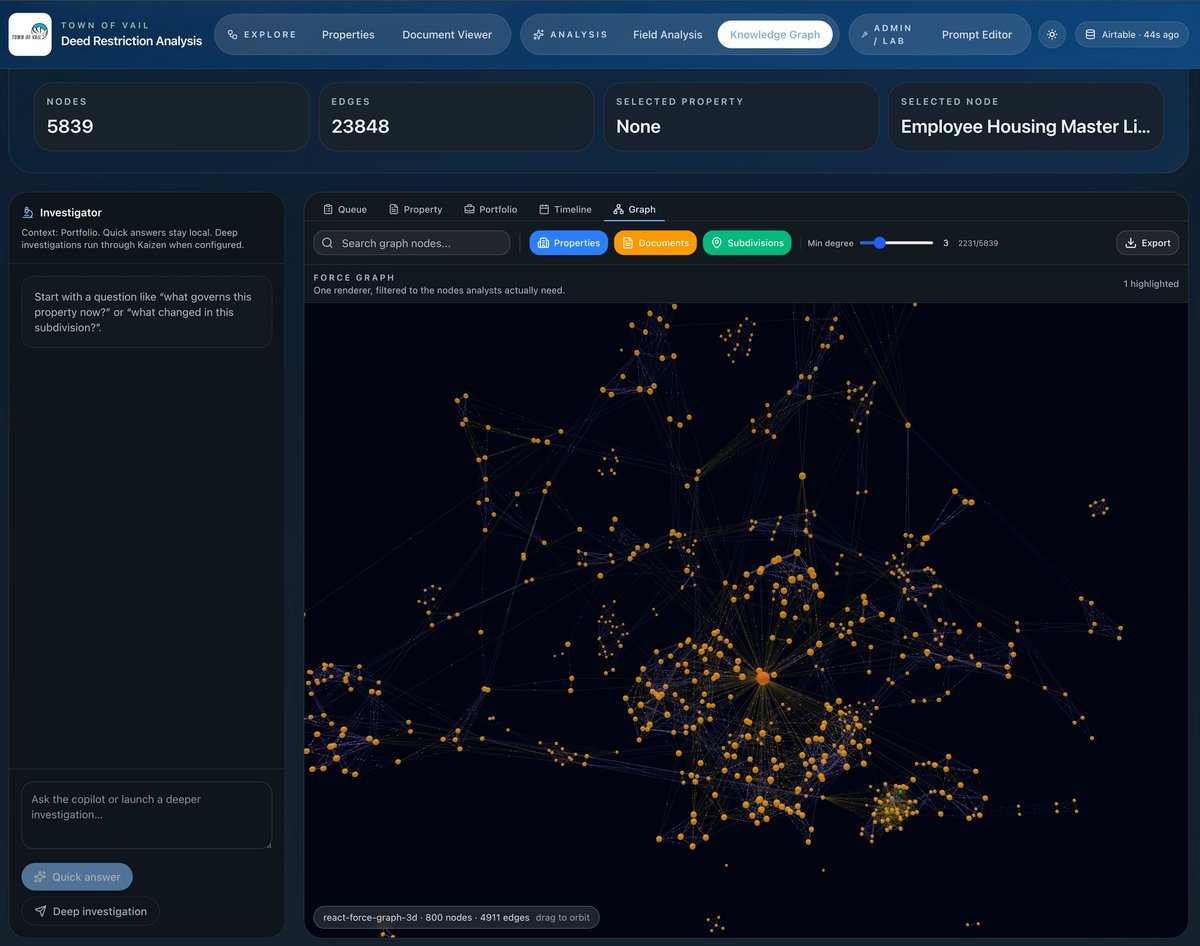This screenshot has height=946, width=1200.
Task: Click the Queue tab icon
Action: pyautogui.click(x=328, y=209)
